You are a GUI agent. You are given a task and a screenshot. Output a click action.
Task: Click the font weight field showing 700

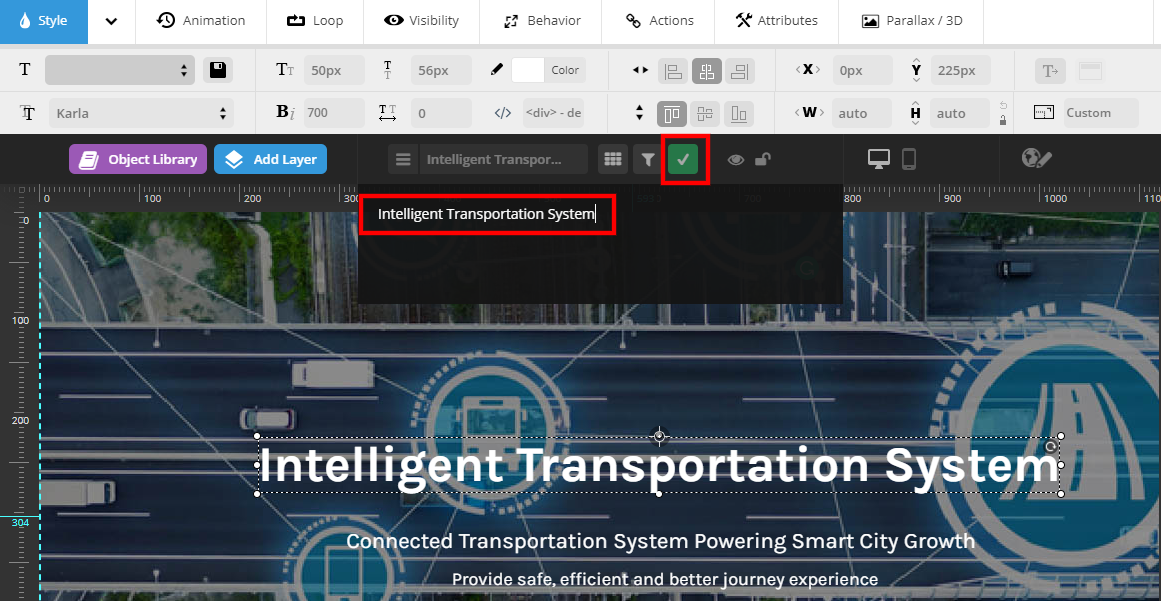click(x=334, y=113)
